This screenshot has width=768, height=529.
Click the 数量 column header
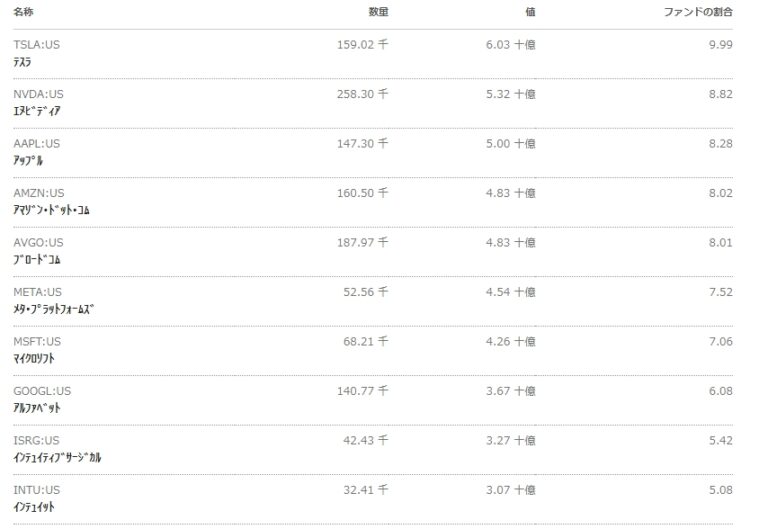point(378,13)
